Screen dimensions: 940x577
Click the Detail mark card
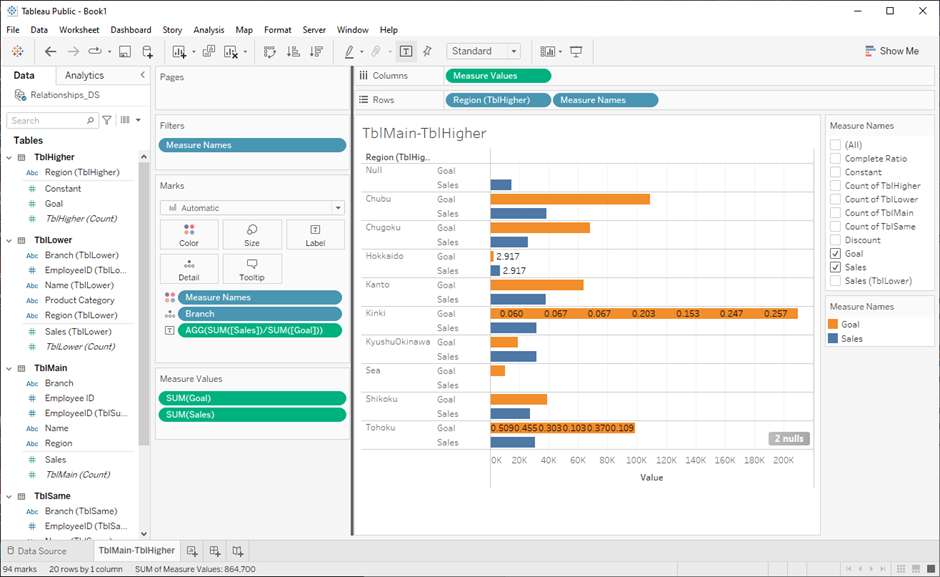point(189,269)
